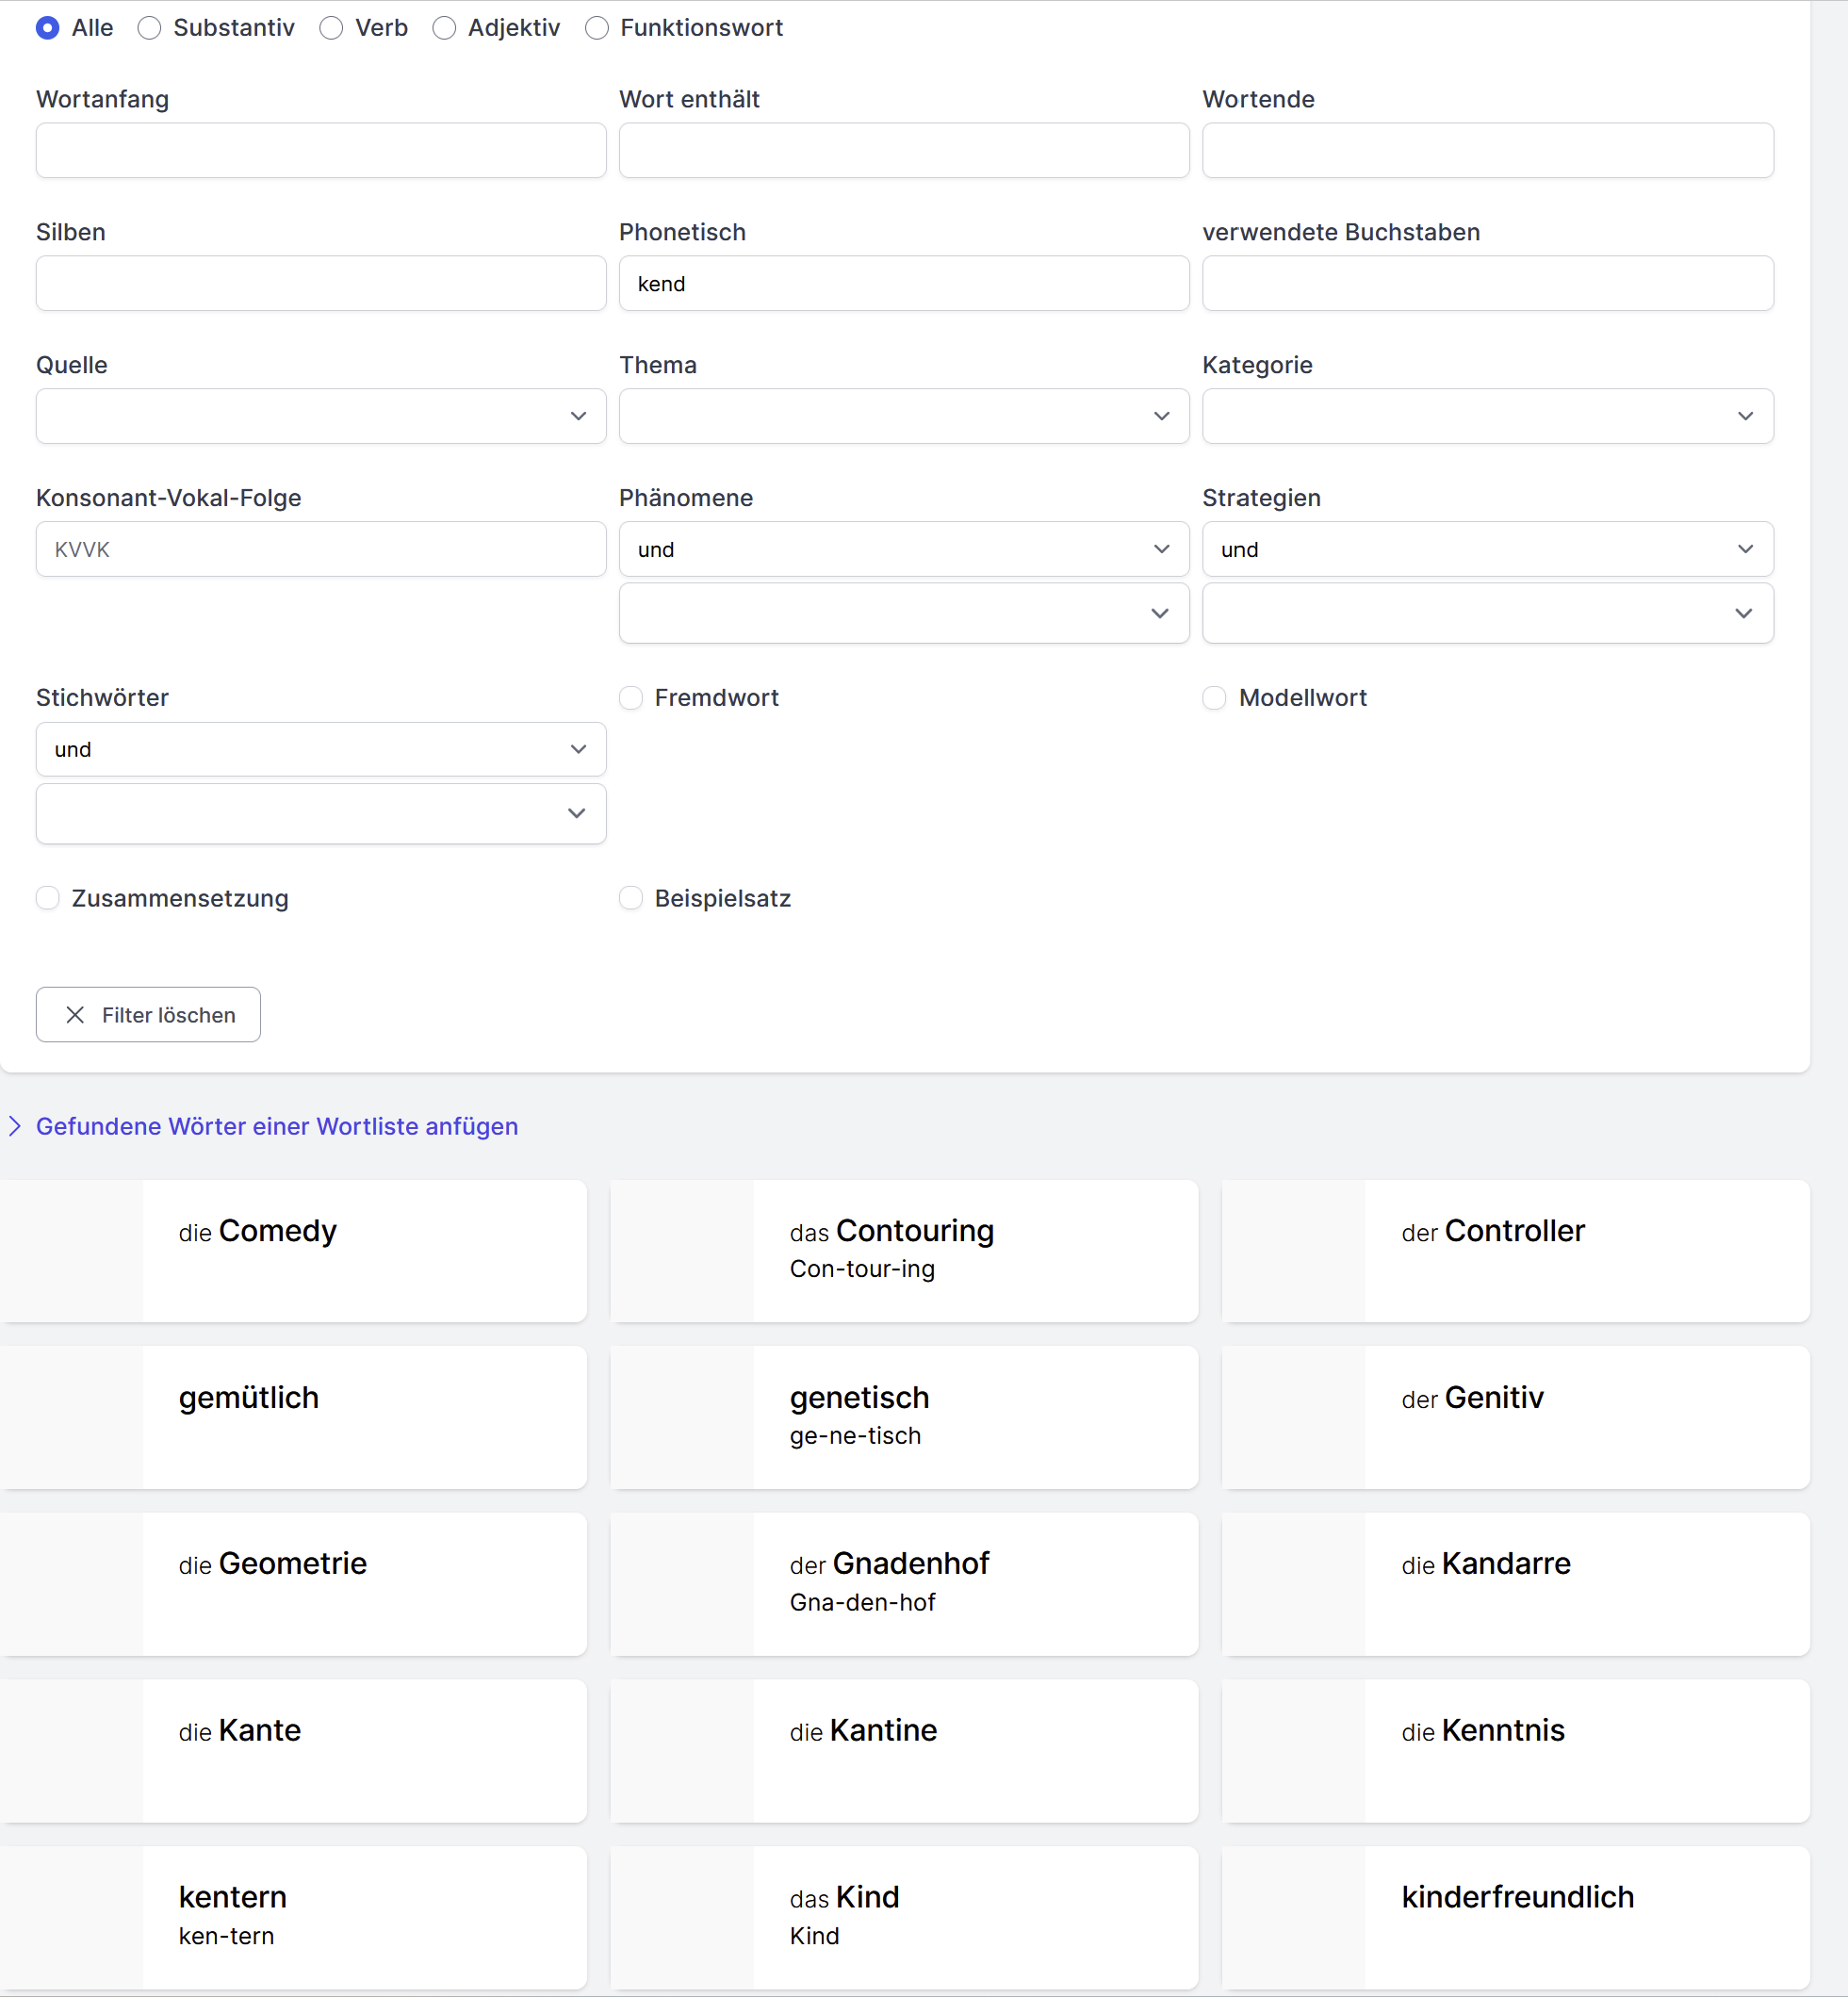
Task: Select the word card das Kind
Action: click(903, 1917)
